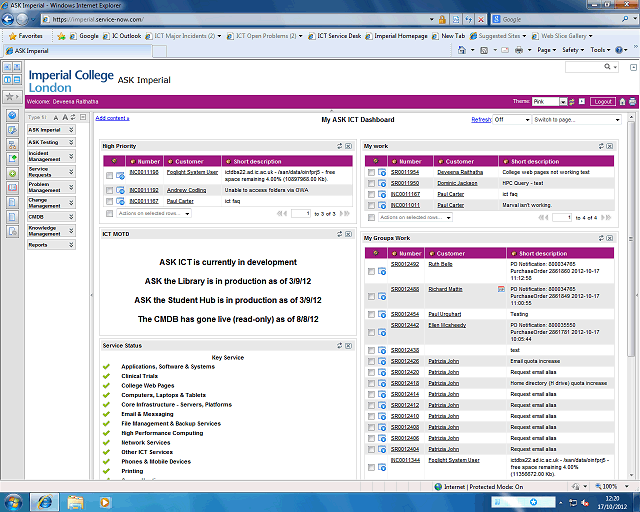Close the My Groups Work widget
The height and width of the screenshot is (512, 640).
pos(611,239)
